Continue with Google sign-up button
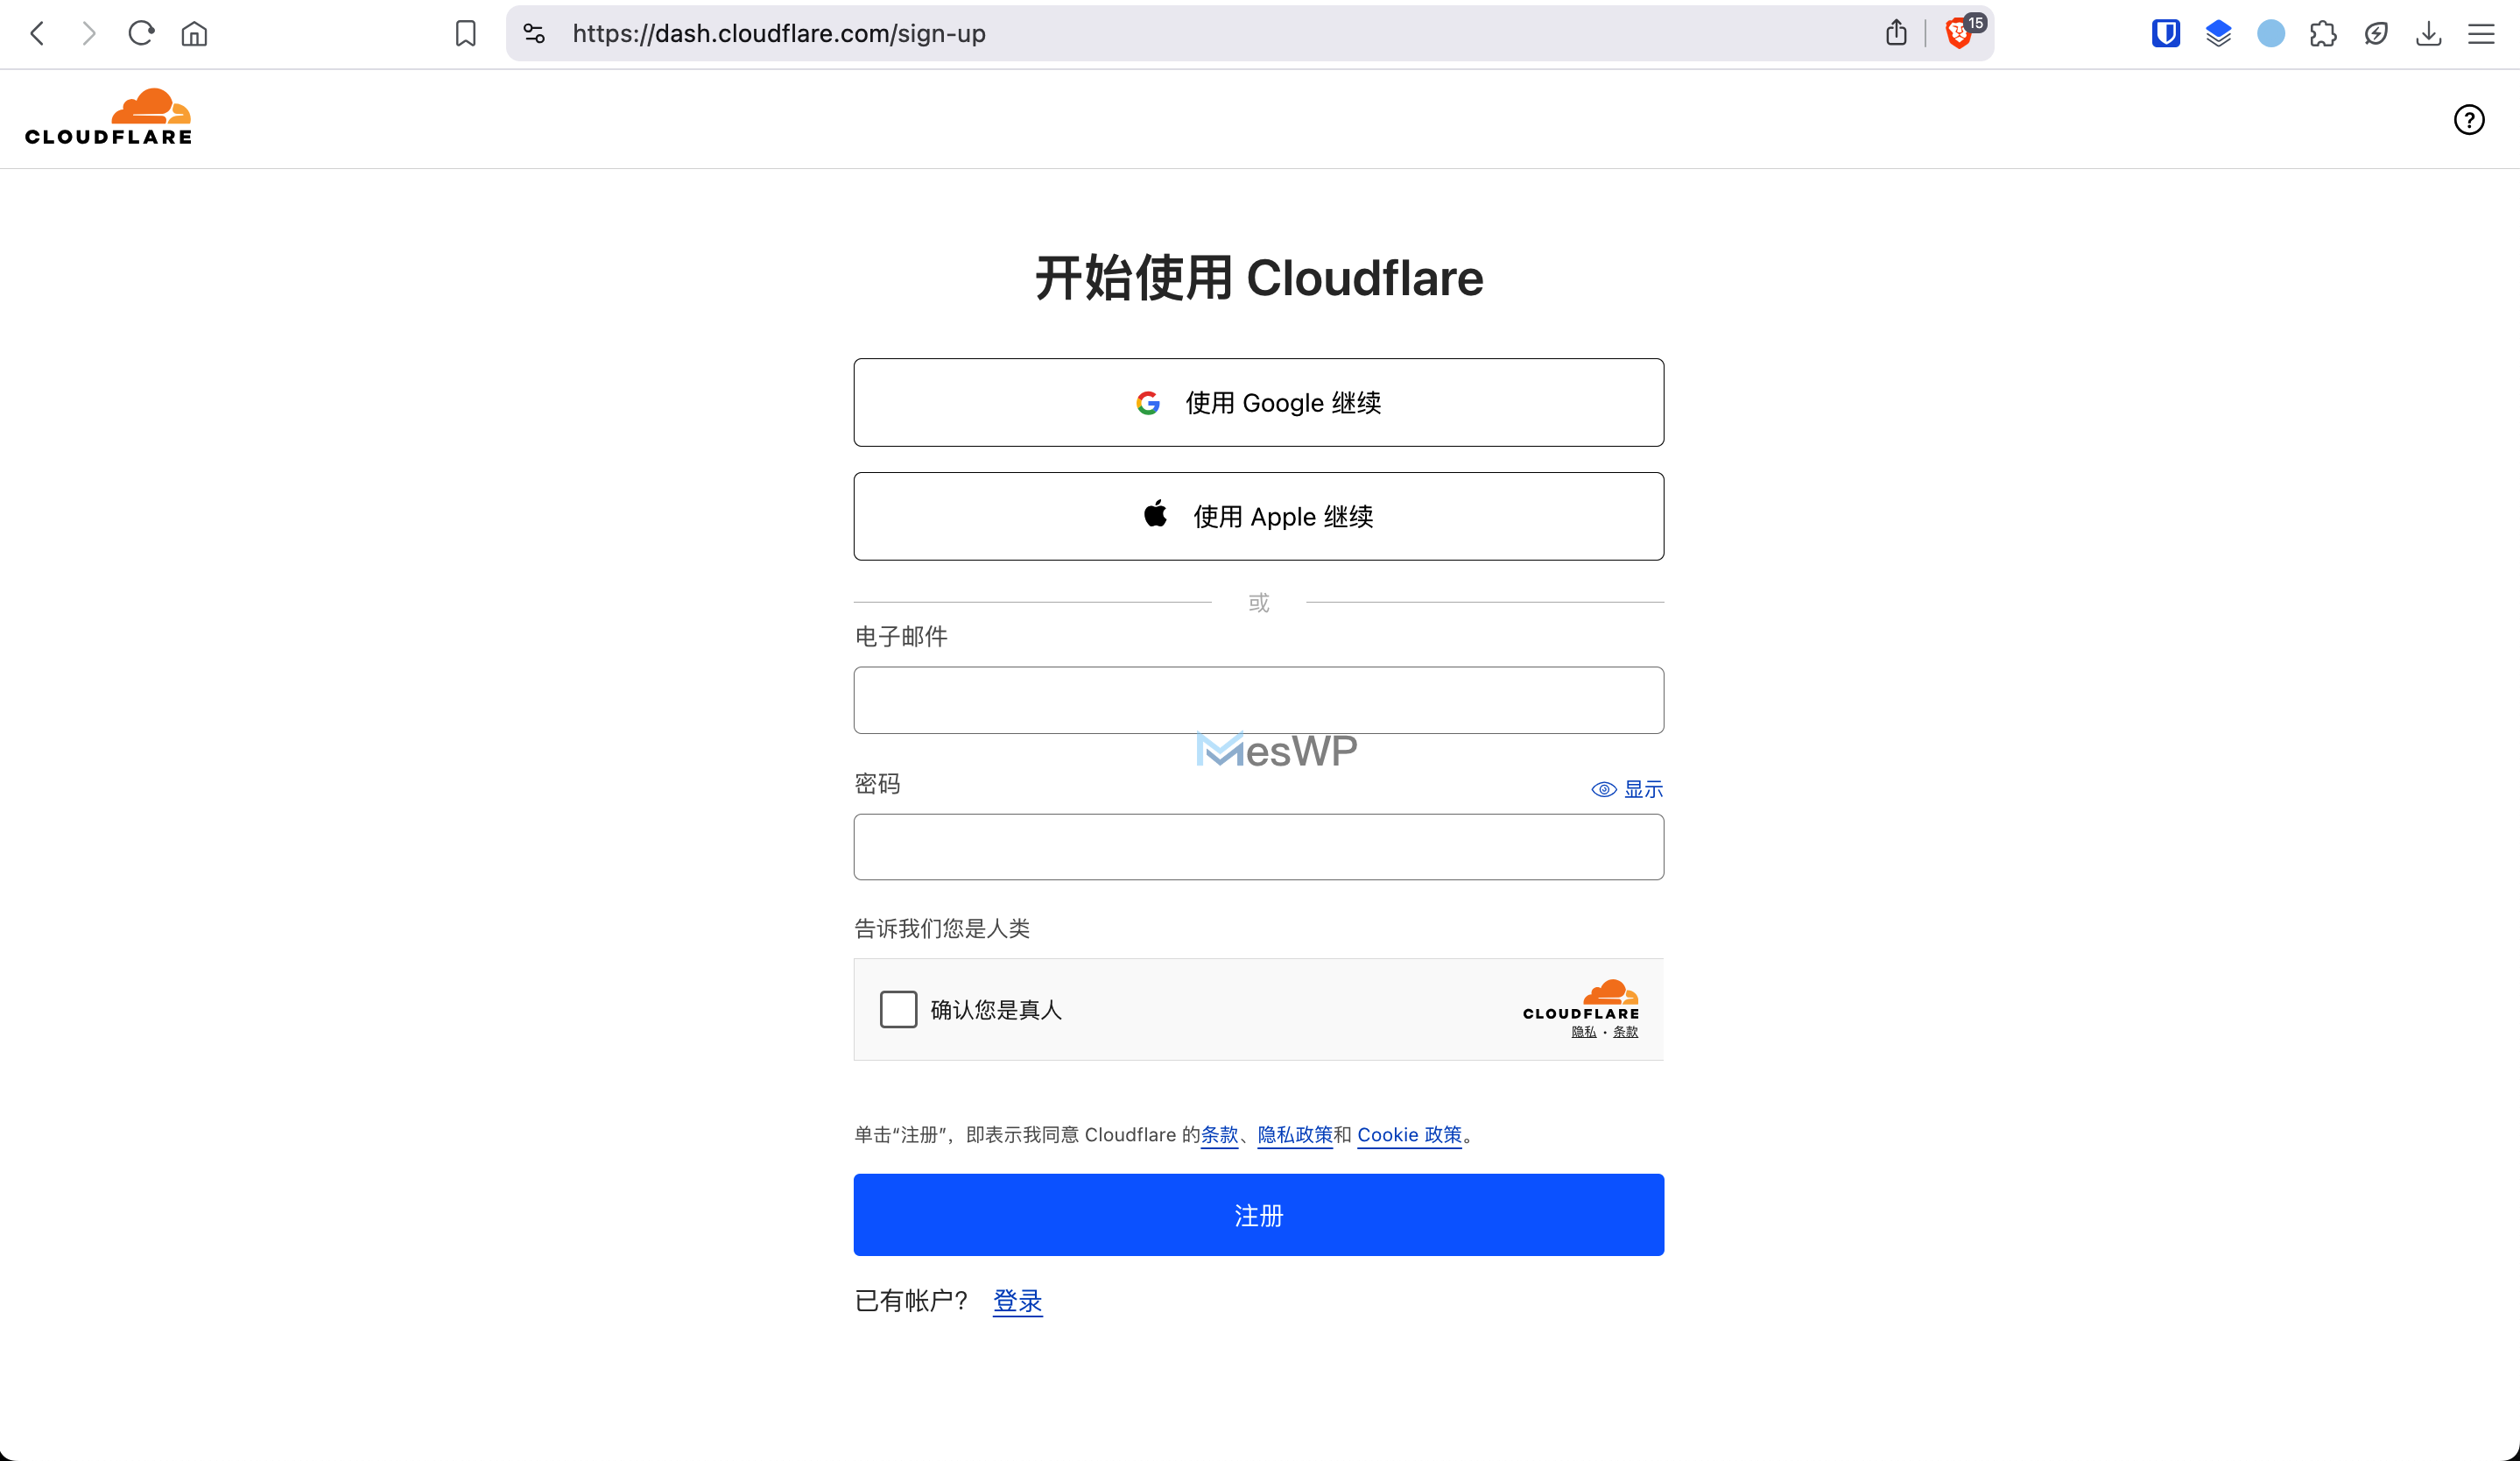This screenshot has width=2520, height=1461. click(1259, 402)
